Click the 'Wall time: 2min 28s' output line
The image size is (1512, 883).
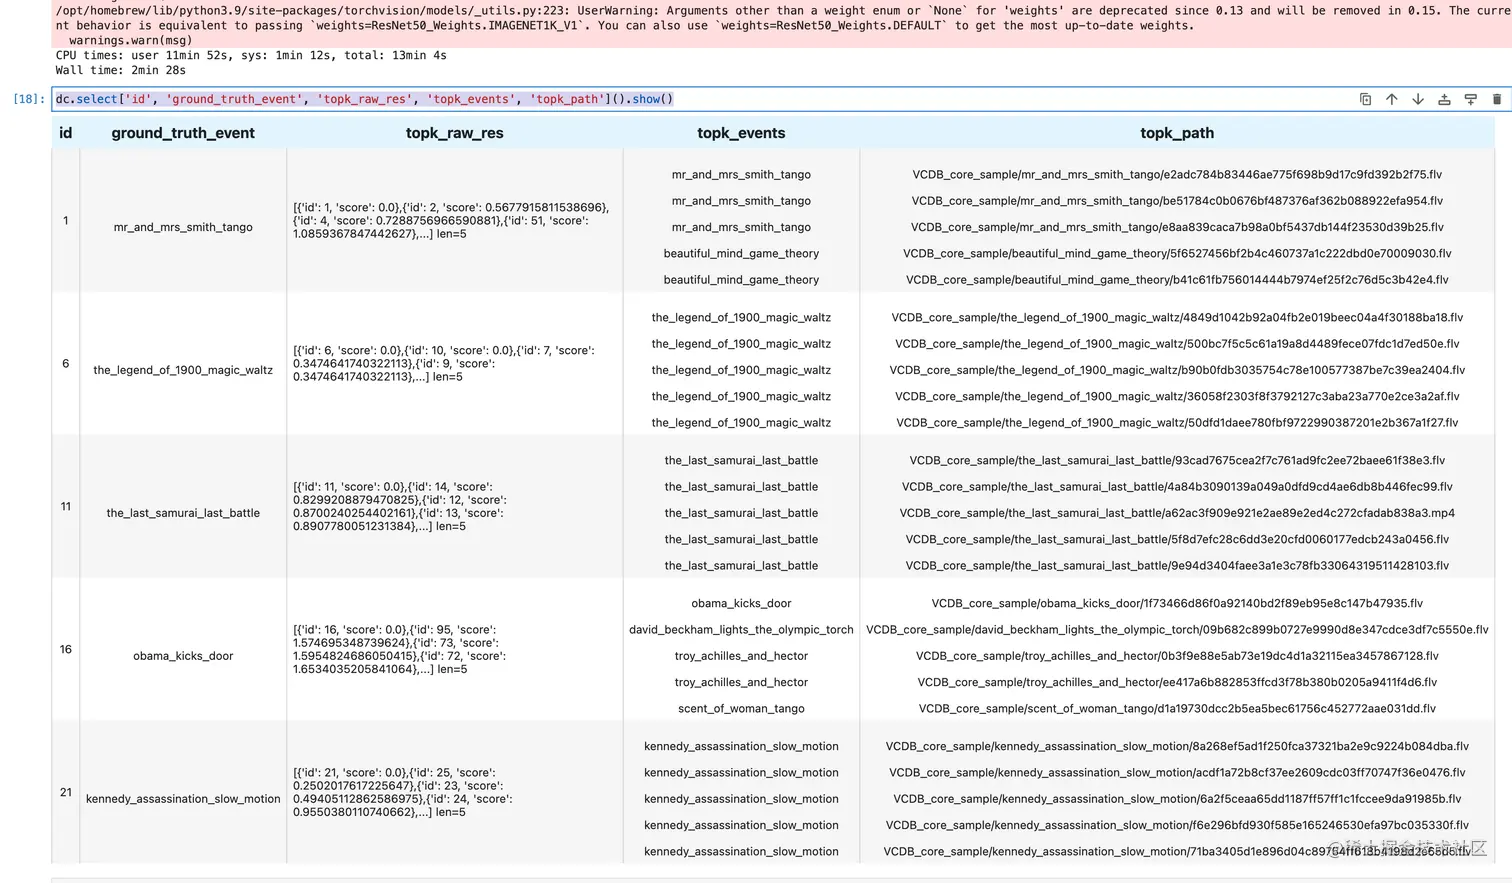121,70
